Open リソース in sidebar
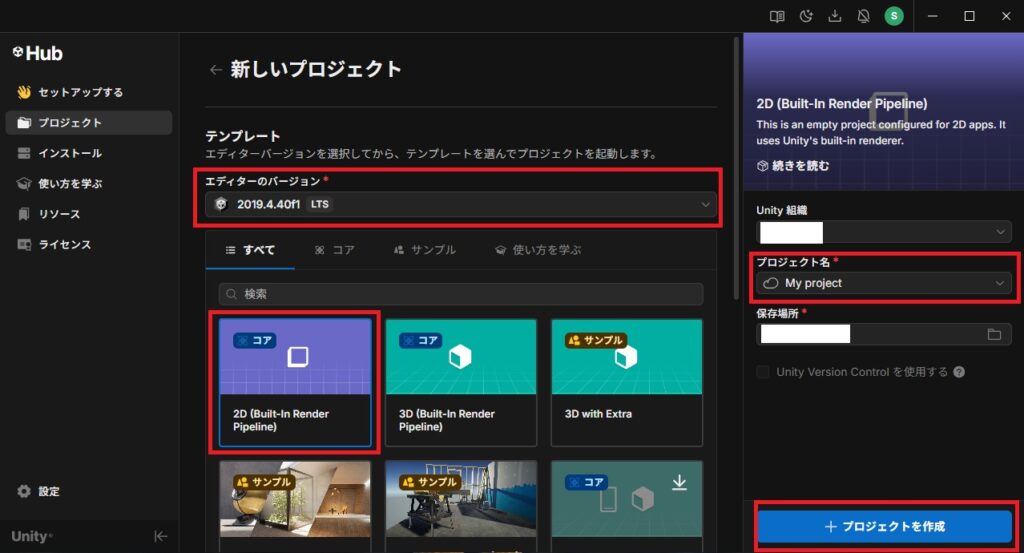 coord(89,214)
